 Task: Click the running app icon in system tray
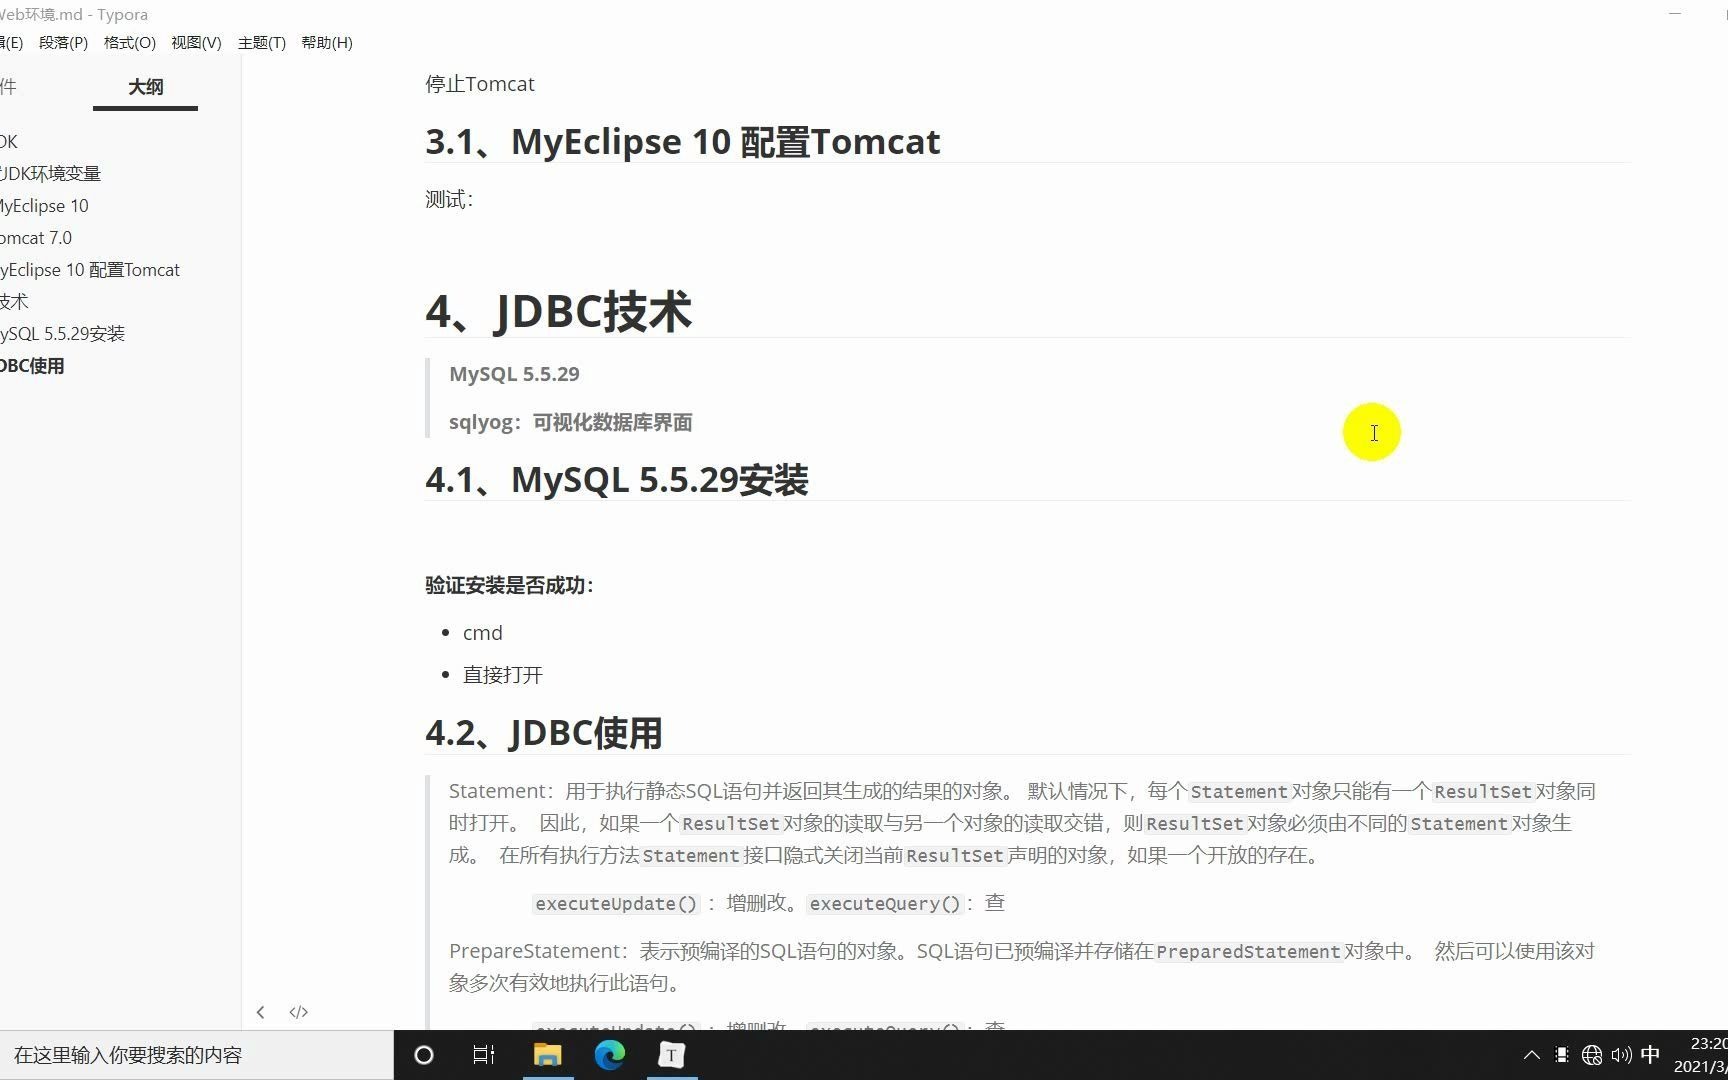(x=1562, y=1055)
